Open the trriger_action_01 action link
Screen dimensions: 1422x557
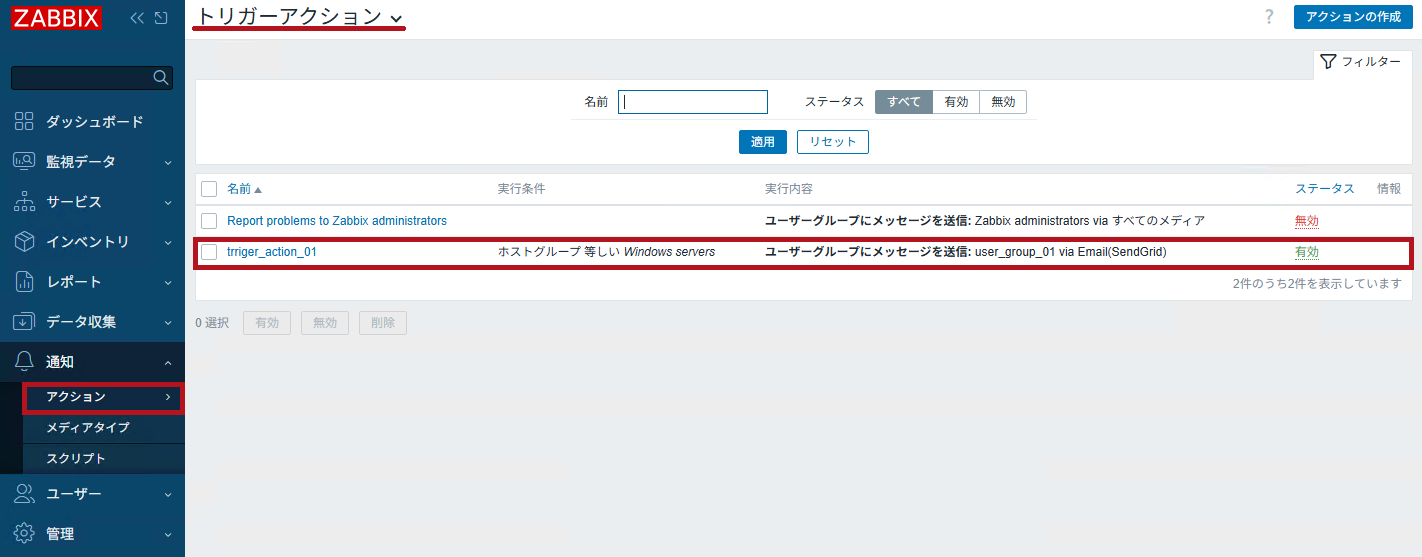point(272,252)
